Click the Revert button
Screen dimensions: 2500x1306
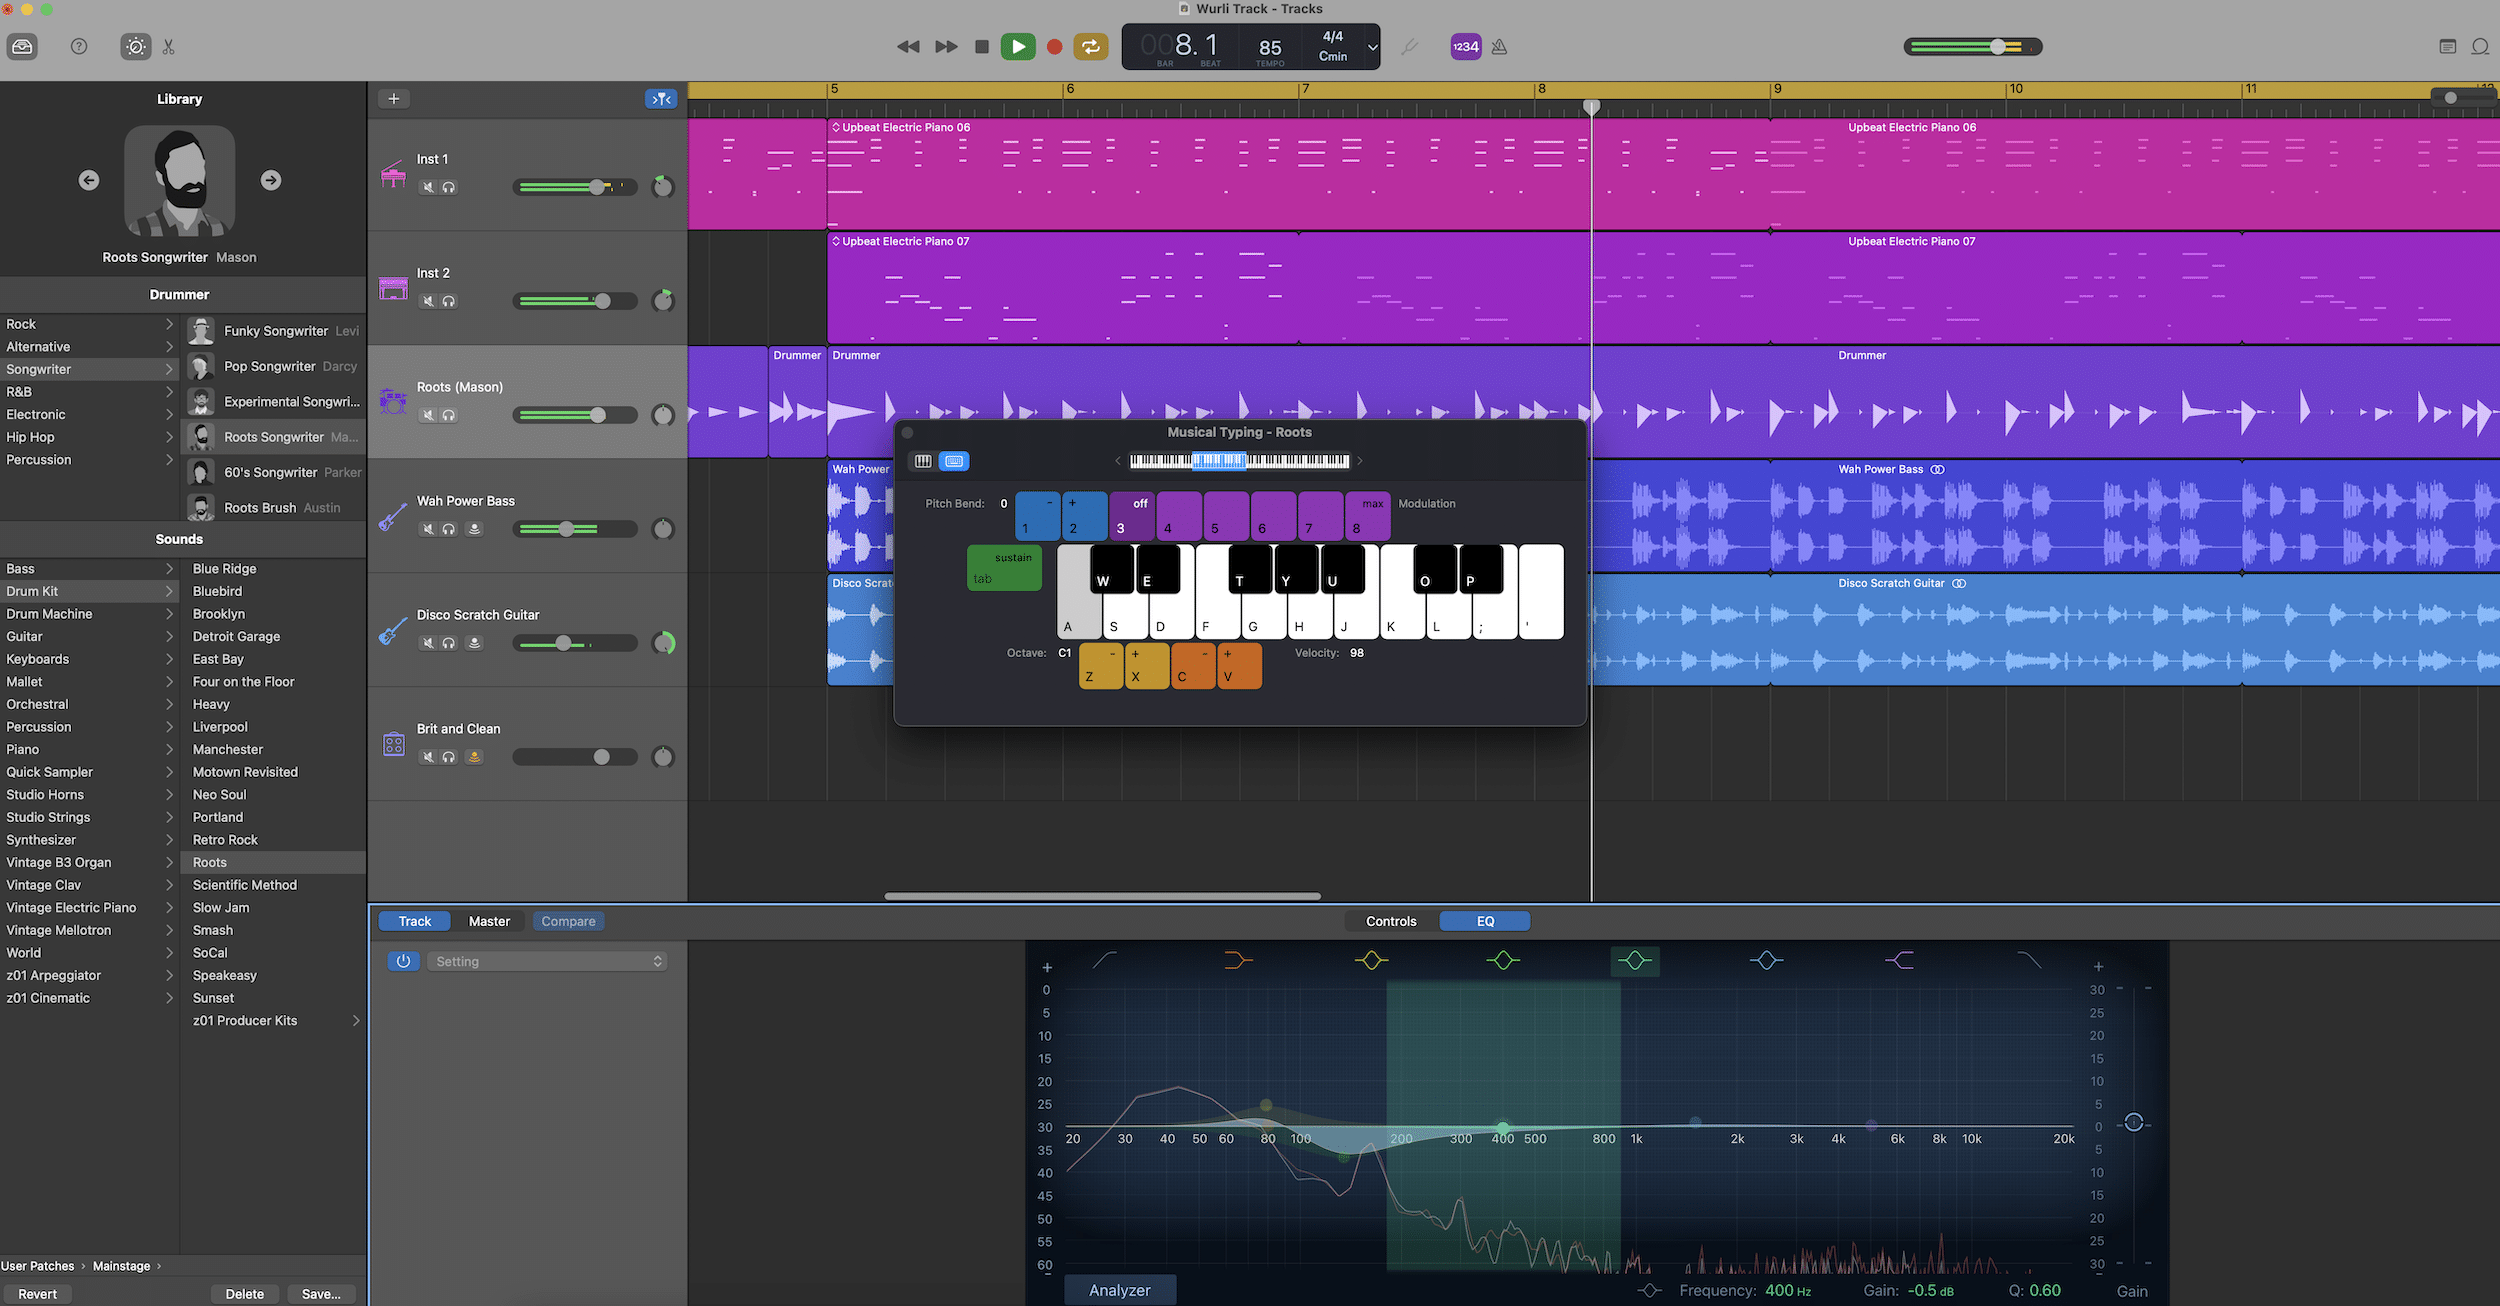pos(37,1294)
